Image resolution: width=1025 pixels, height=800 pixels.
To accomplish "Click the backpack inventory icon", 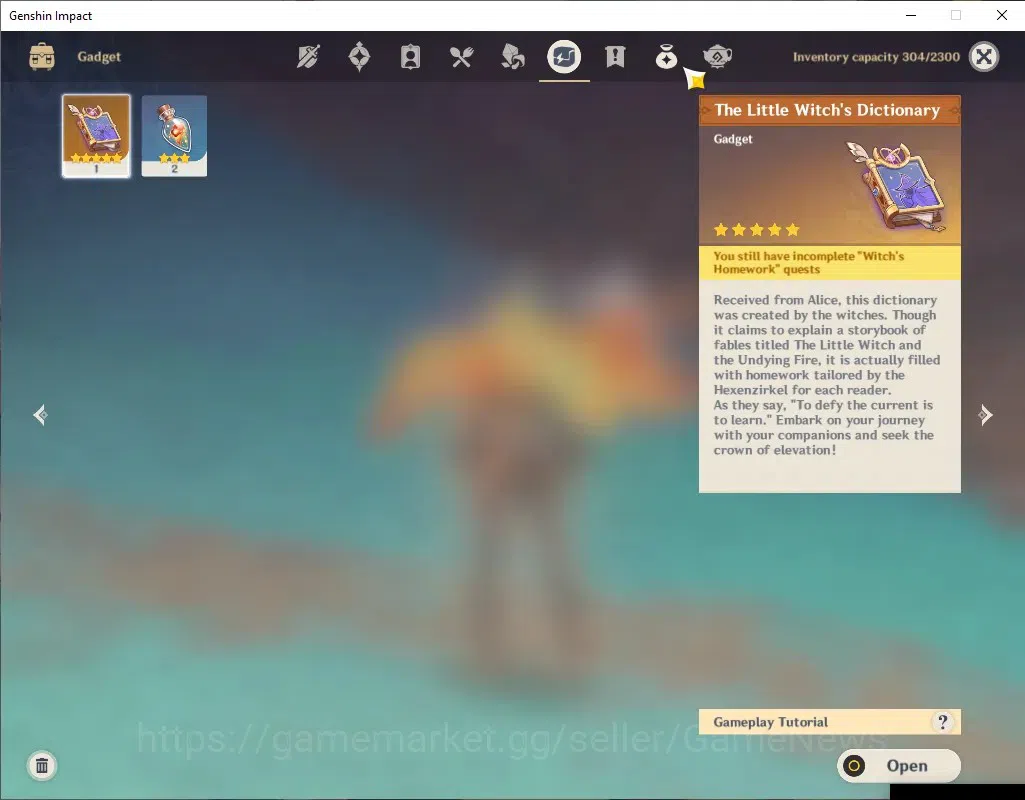I will click(42, 57).
